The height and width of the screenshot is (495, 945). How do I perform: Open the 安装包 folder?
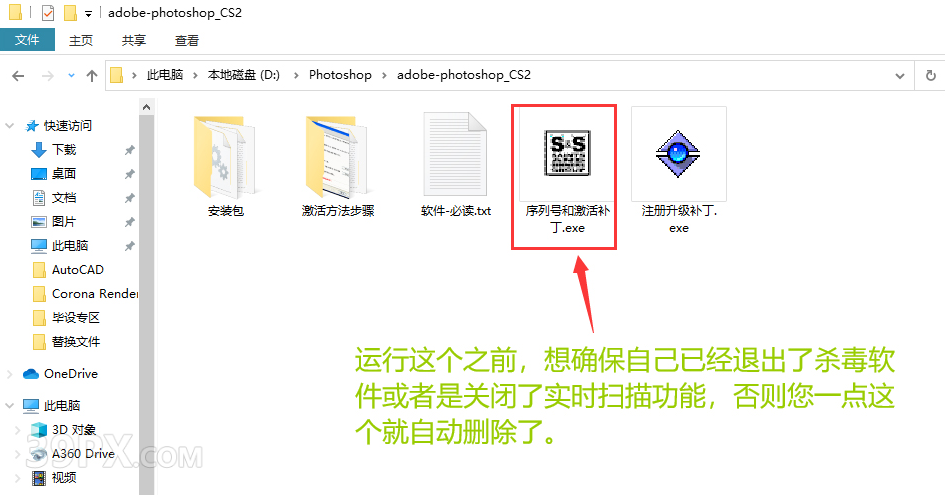[x=225, y=158]
